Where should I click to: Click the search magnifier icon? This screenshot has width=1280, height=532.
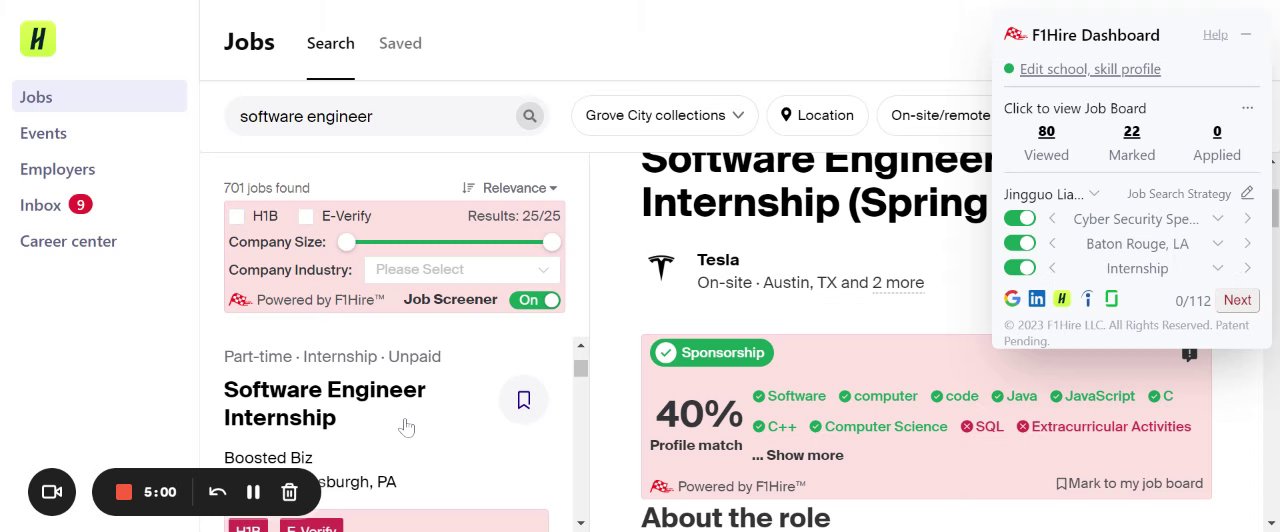coord(530,116)
